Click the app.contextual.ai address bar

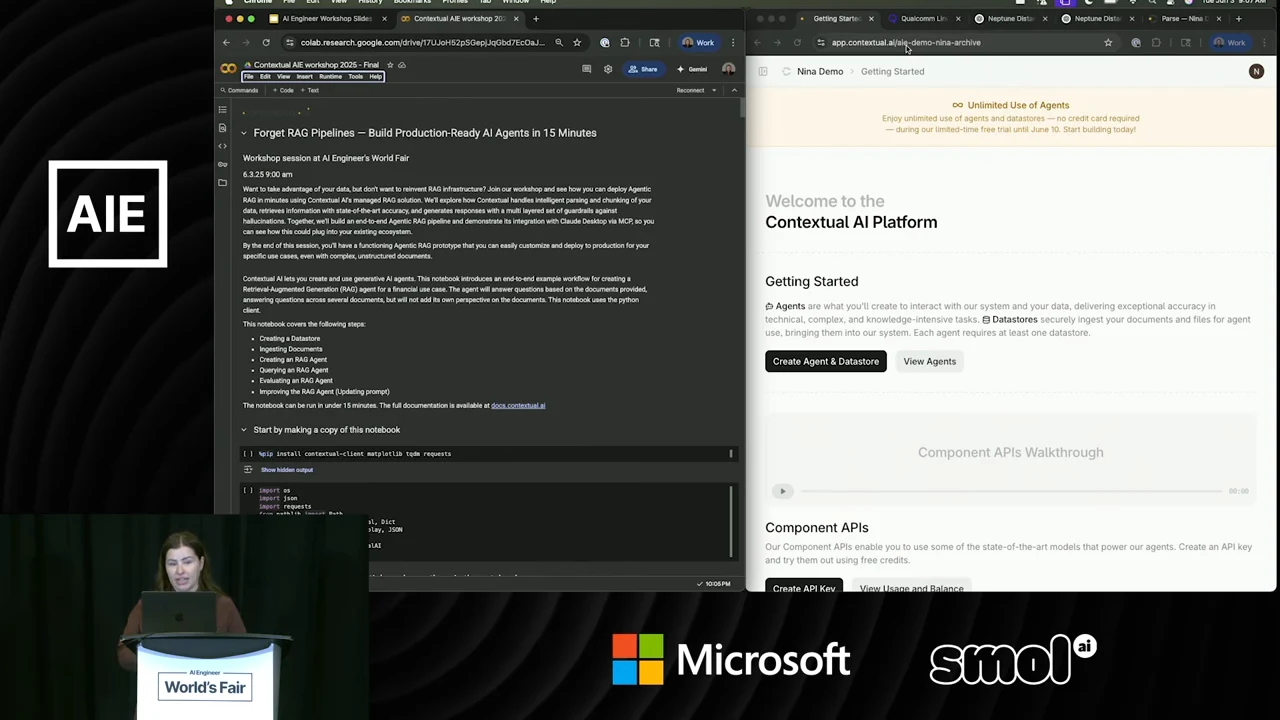coord(906,42)
